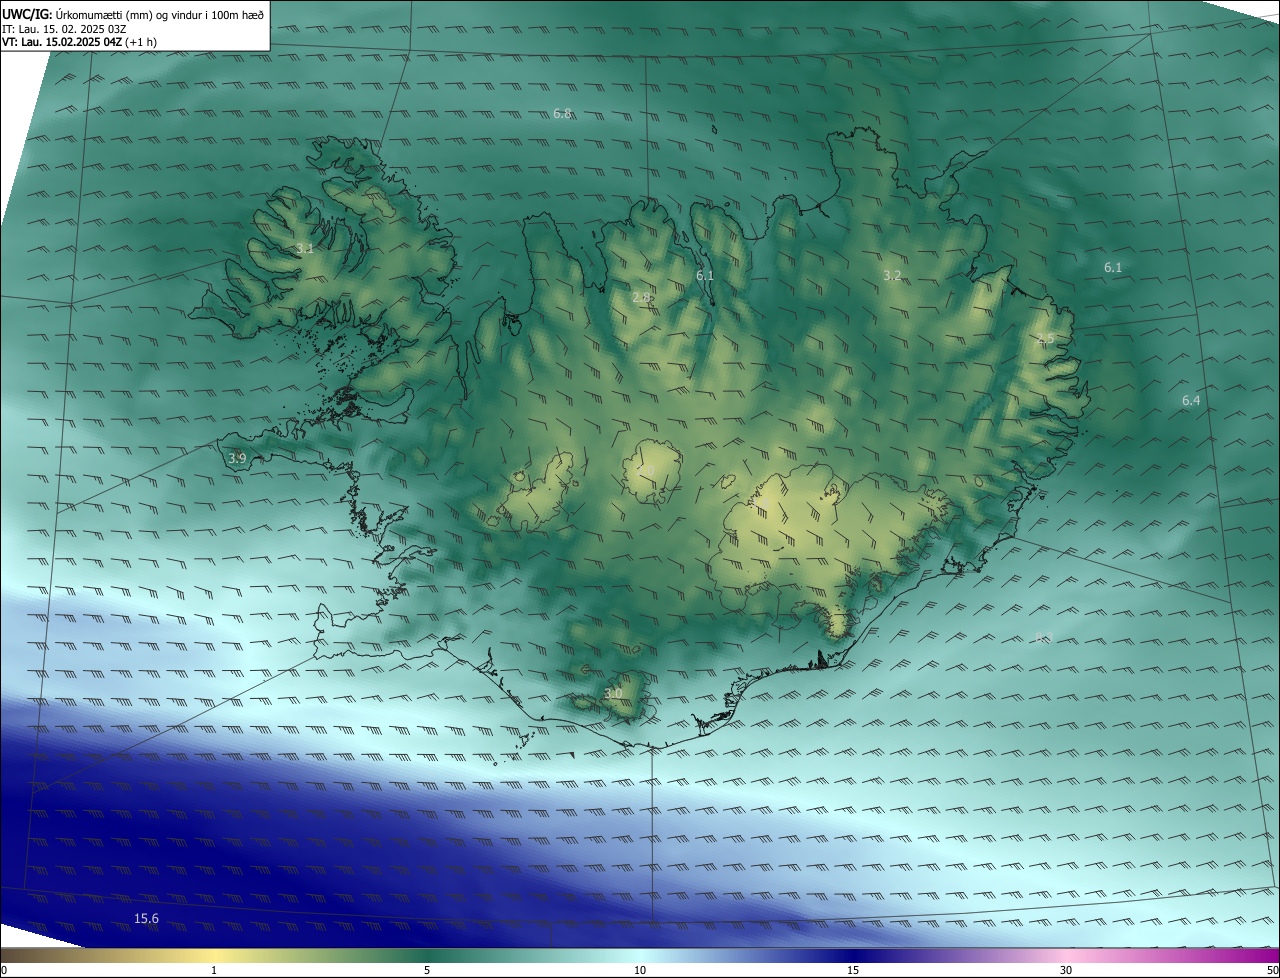1280x978 pixels.
Task: Click the 6.8 value label north of Iceland
Action: coord(562,114)
